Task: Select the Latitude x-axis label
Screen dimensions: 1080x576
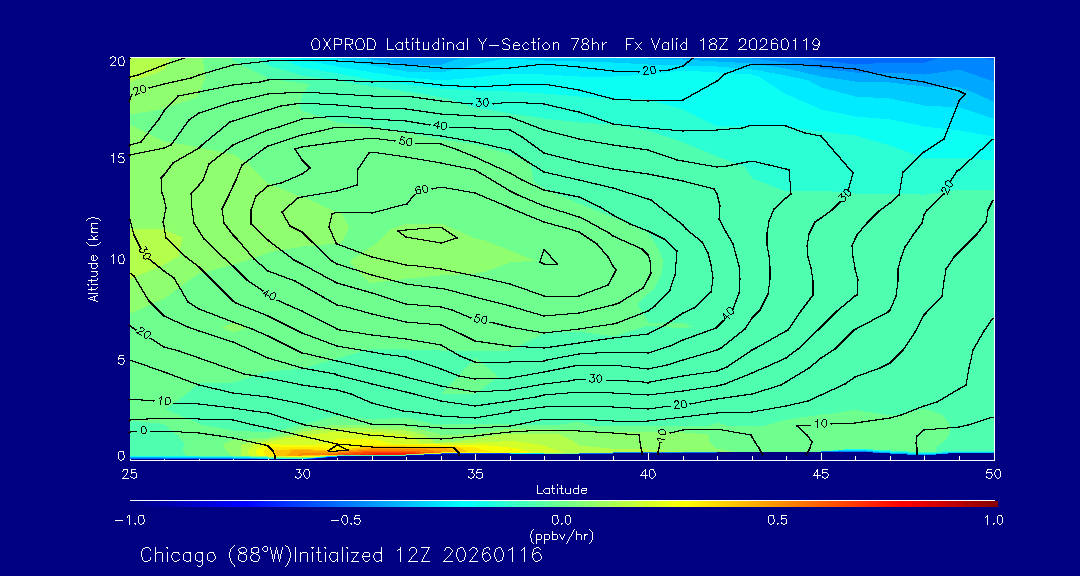Action: [562, 490]
